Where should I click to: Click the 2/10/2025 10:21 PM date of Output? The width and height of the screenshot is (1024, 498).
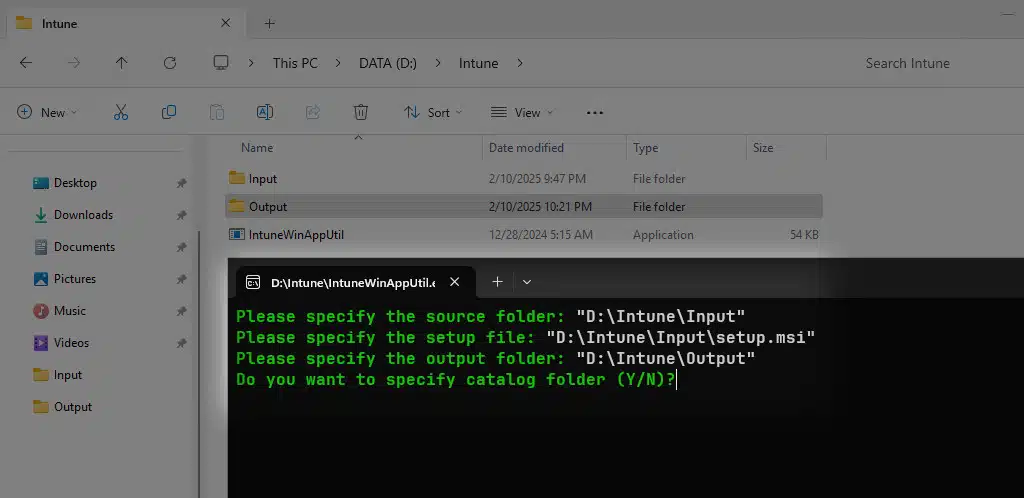(540, 207)
